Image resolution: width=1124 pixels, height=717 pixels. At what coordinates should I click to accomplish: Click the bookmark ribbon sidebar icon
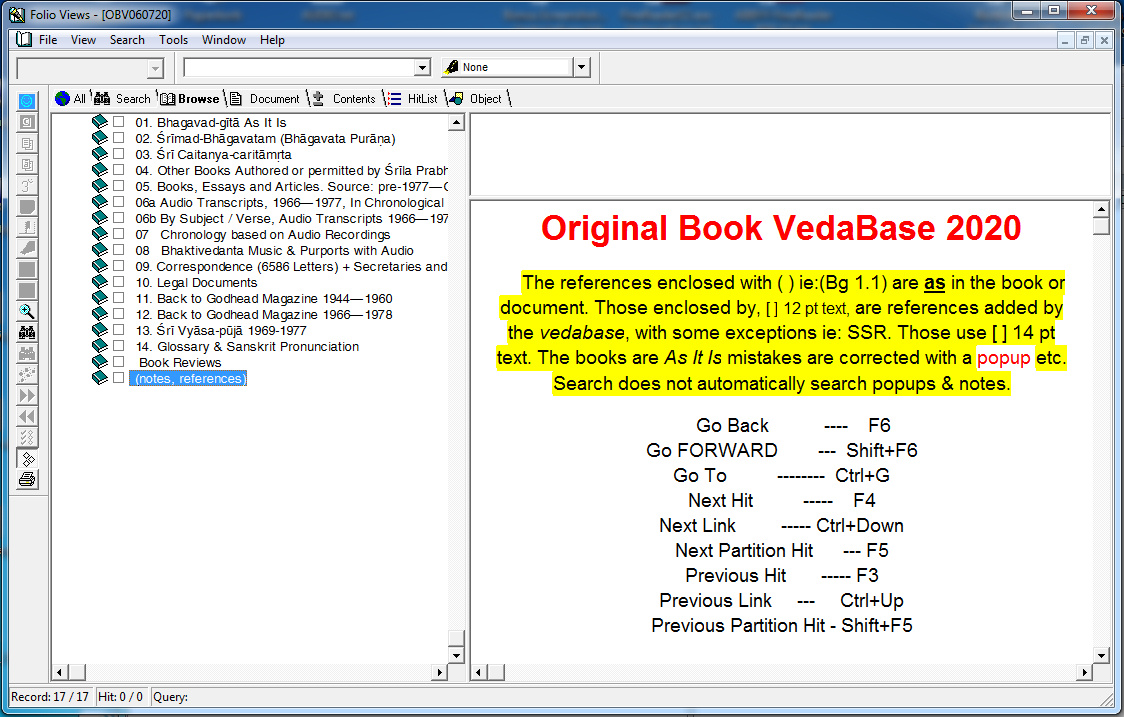tap(27, 227)
